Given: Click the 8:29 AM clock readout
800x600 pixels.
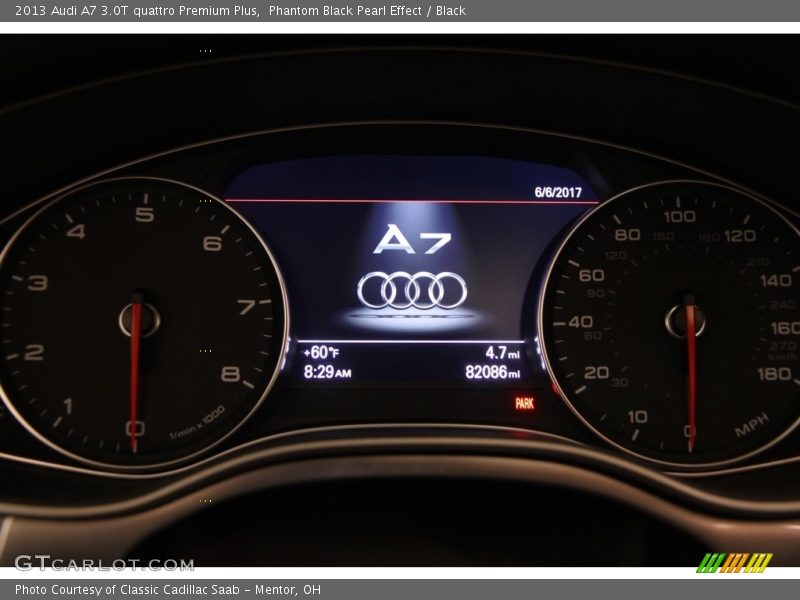Looking at the screenshot, I should [x=325, y=371].
